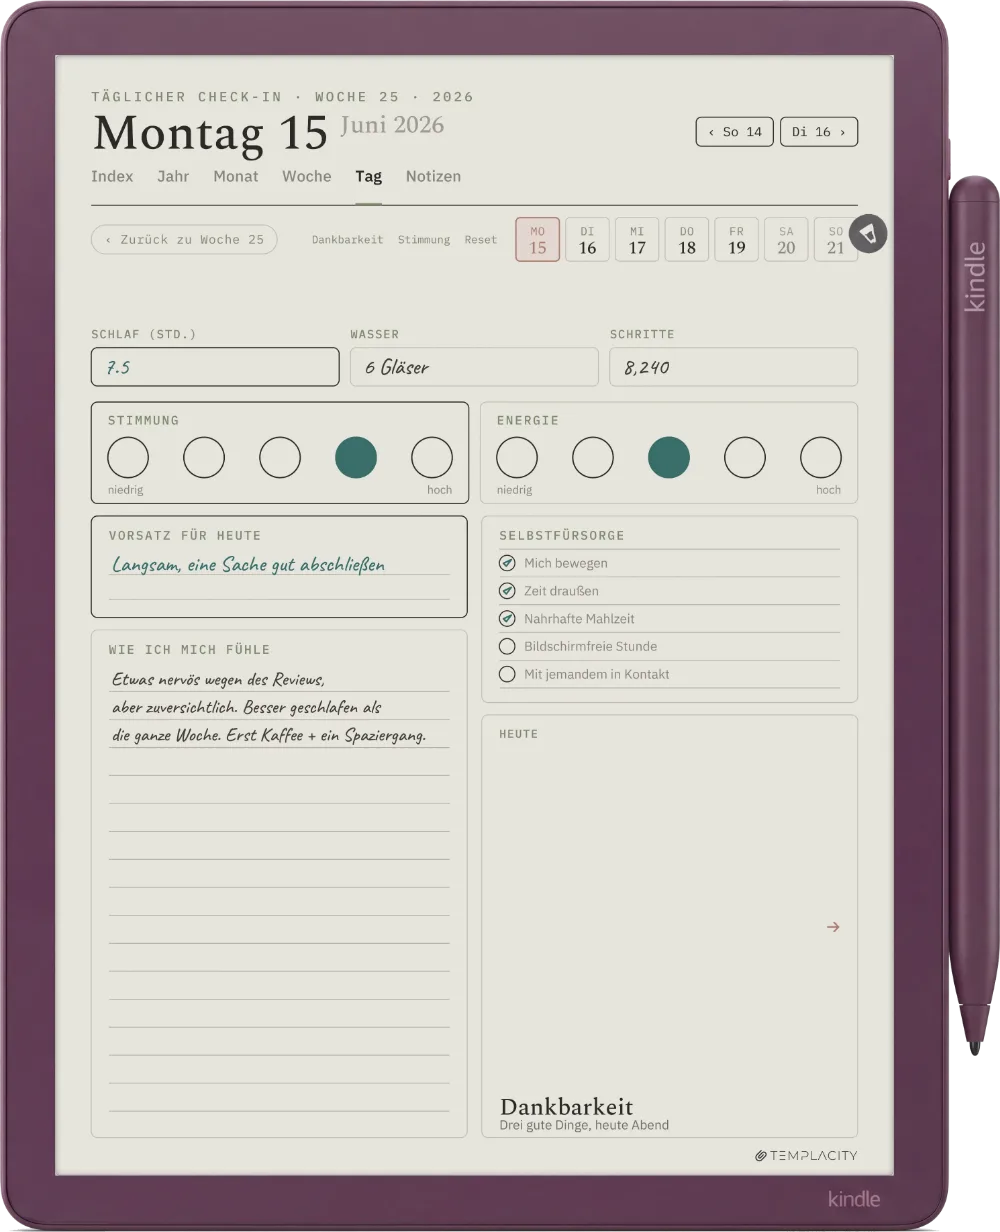Select day FR 19
The image size is (1000, 1232).
coord(737,240)
